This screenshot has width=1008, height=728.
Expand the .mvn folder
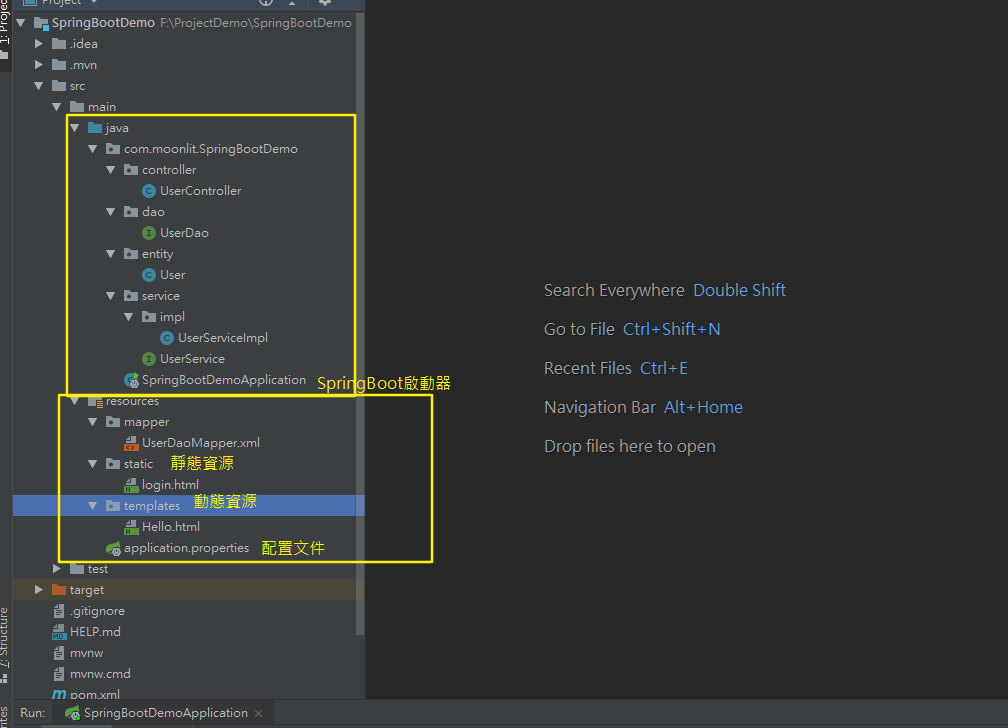click(39, 65)
